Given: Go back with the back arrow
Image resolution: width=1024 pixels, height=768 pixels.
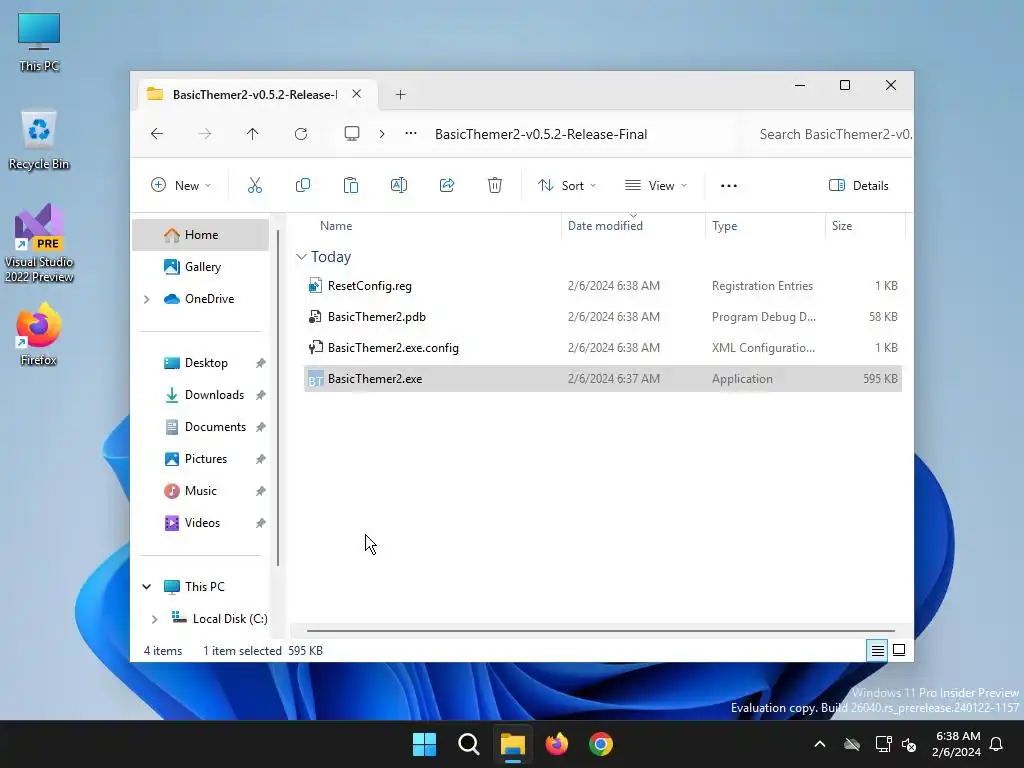Looking at the screenshot, I should (x=157, y=134).
